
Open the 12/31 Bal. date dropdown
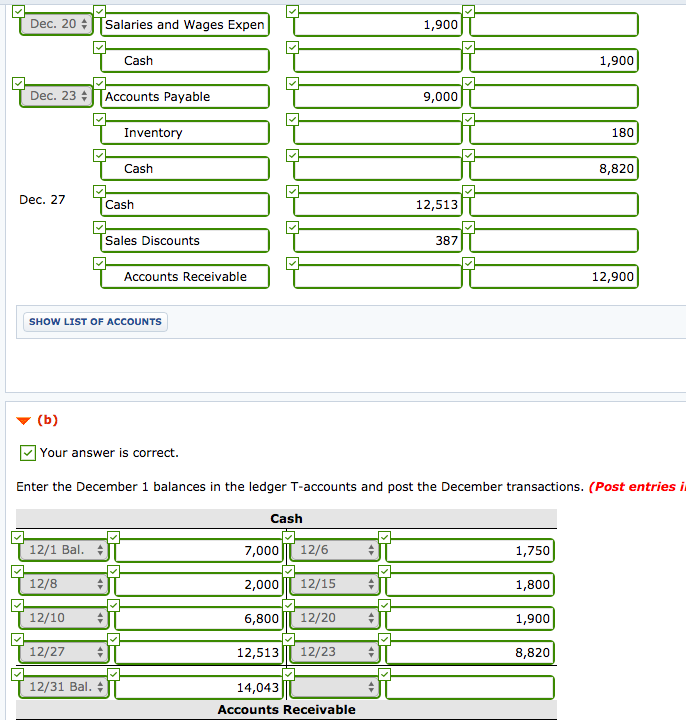pos(64,686)
